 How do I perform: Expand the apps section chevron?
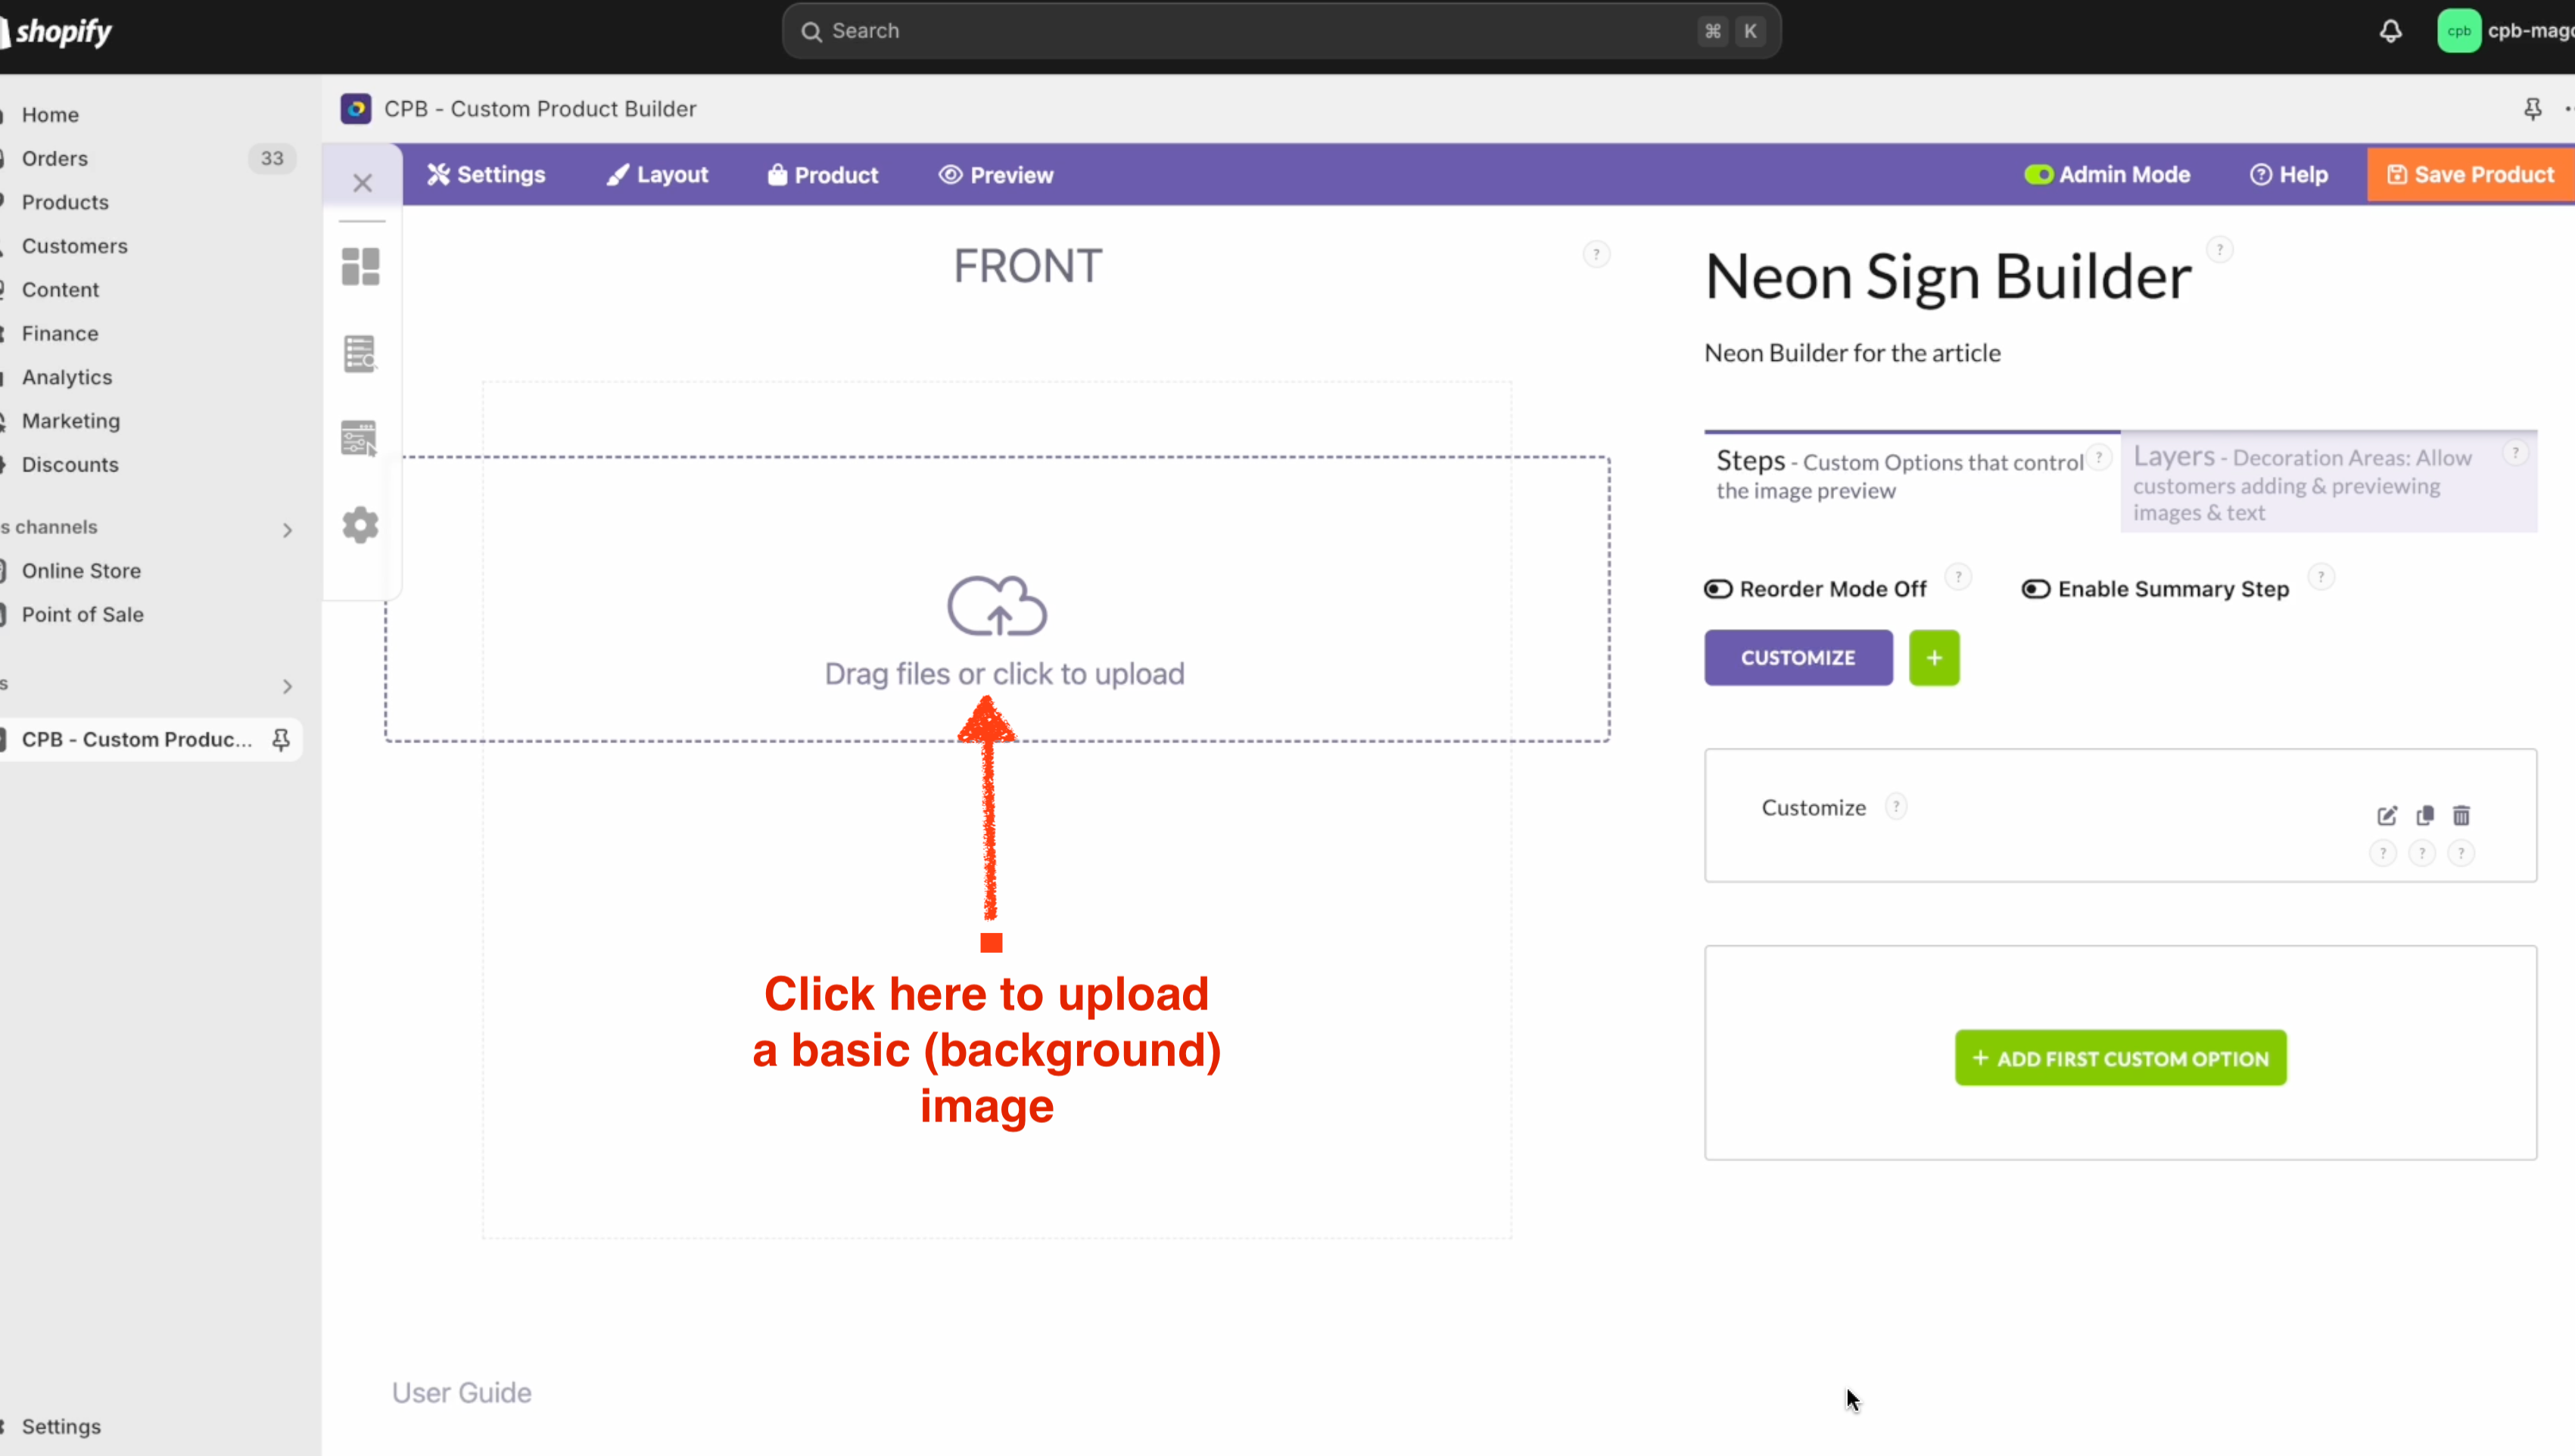287,686
